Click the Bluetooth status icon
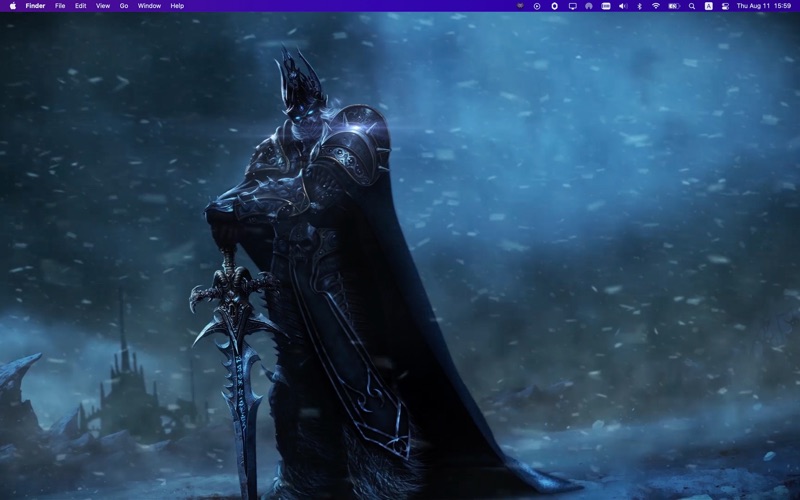 639,6
